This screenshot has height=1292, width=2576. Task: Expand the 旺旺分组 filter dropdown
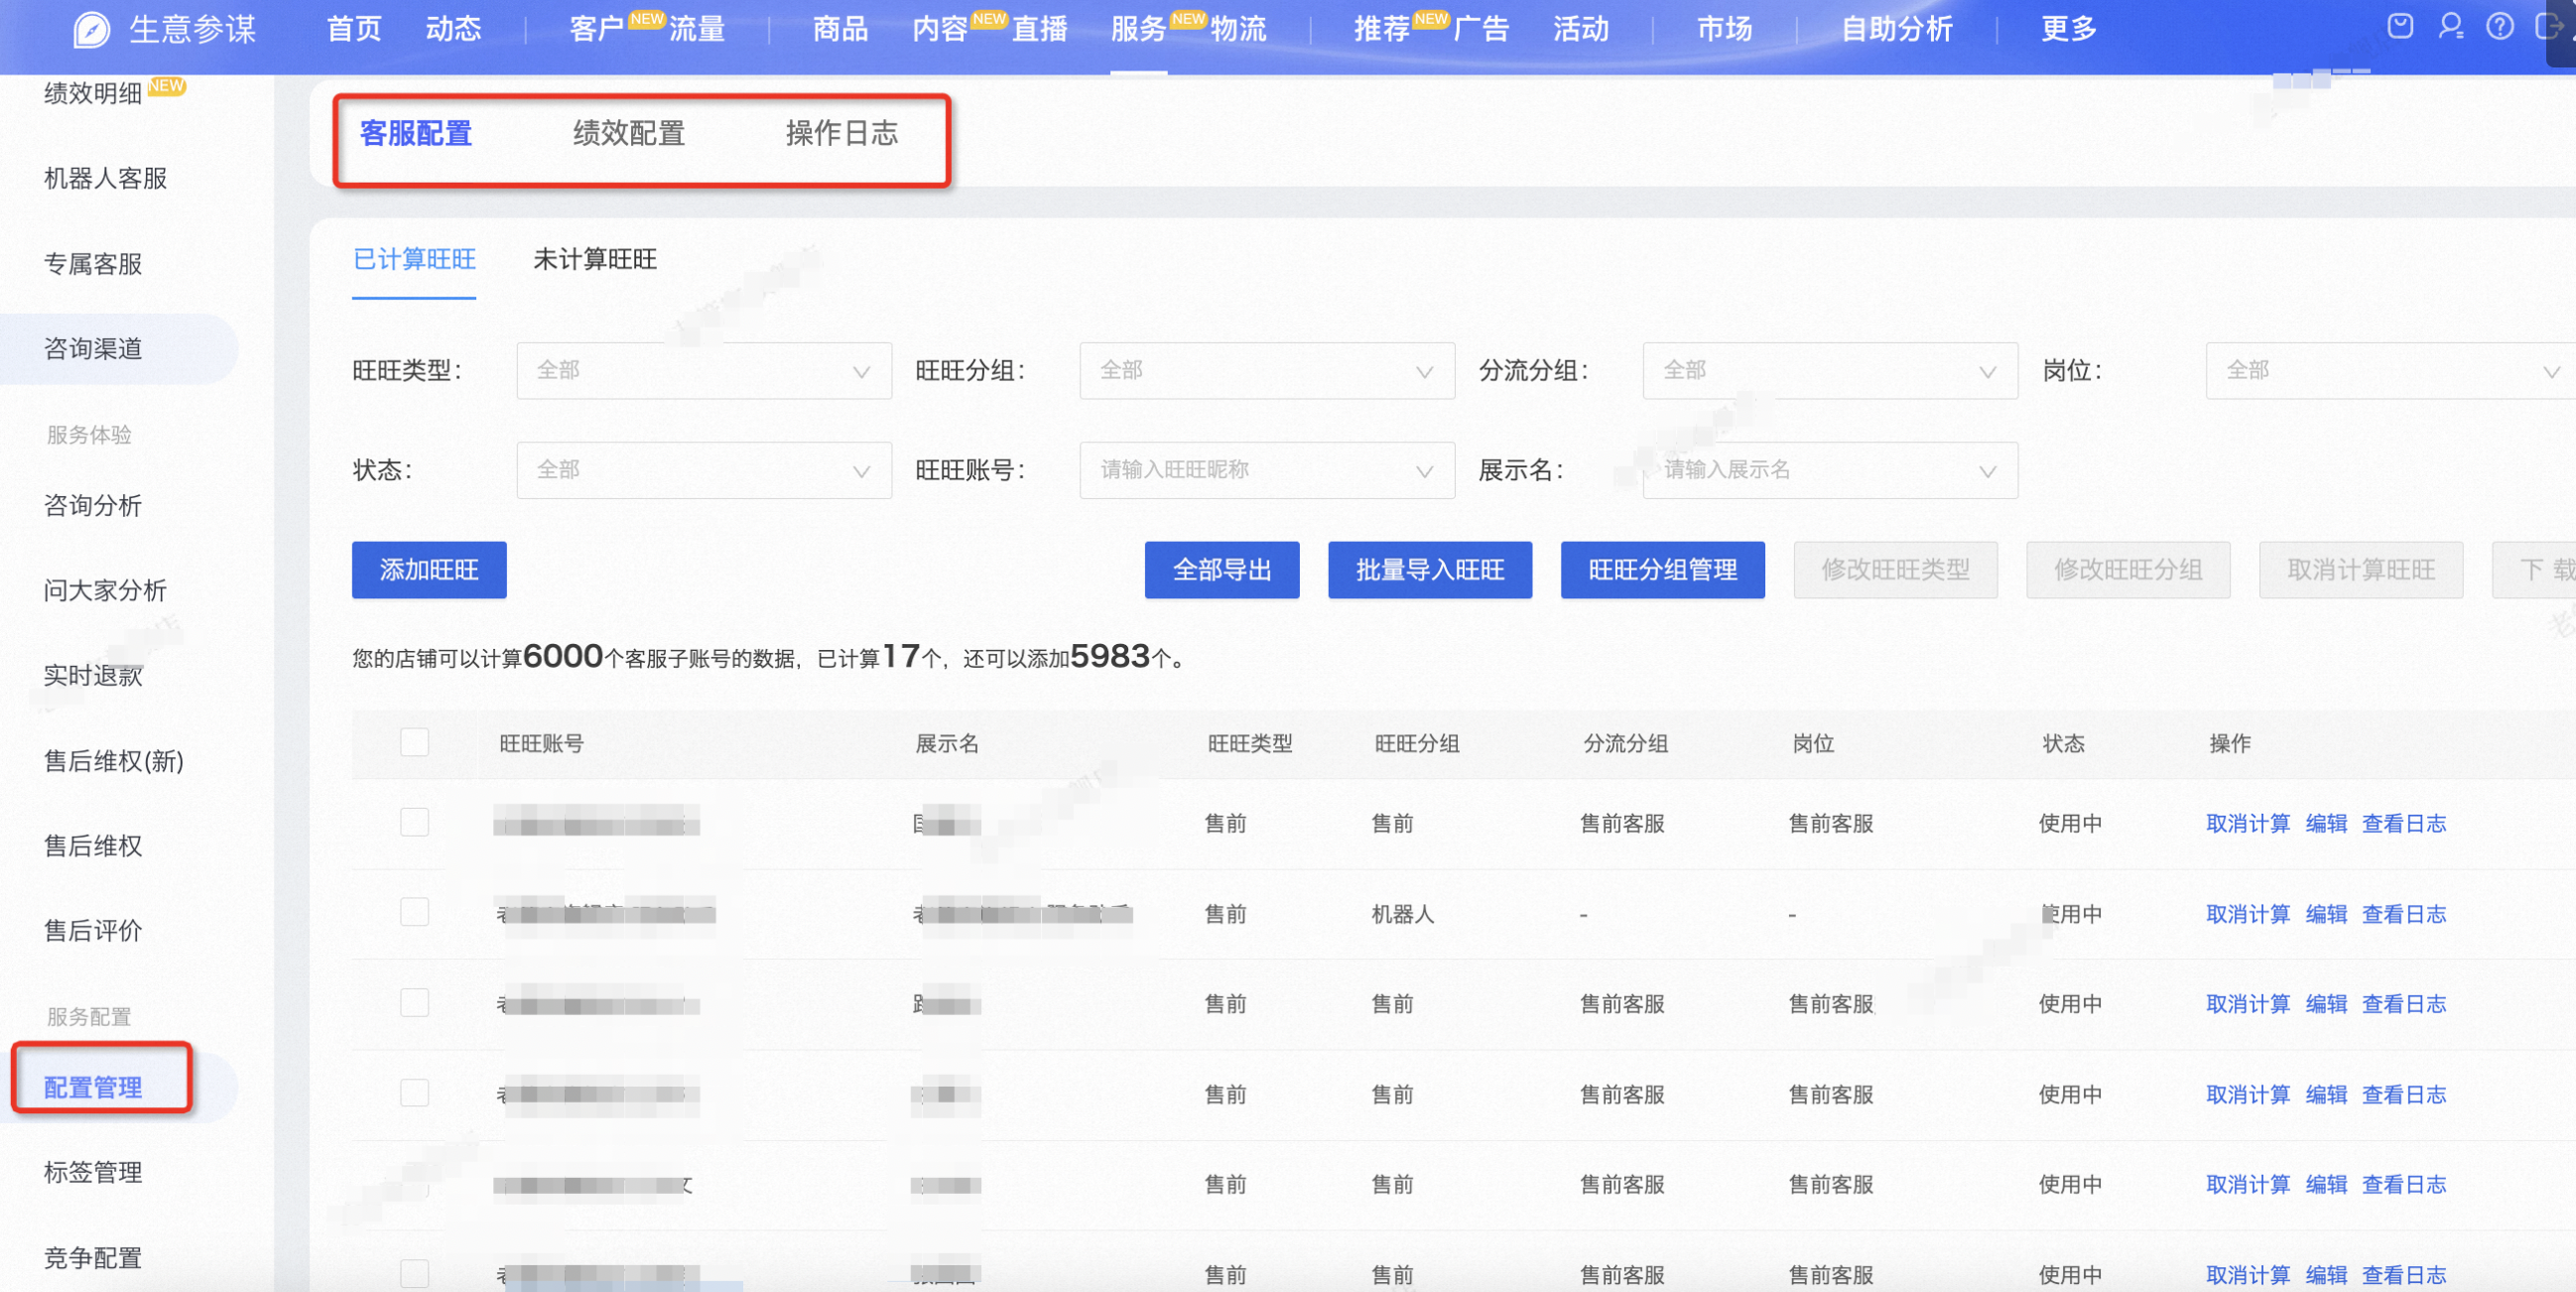coord(1267,371)
